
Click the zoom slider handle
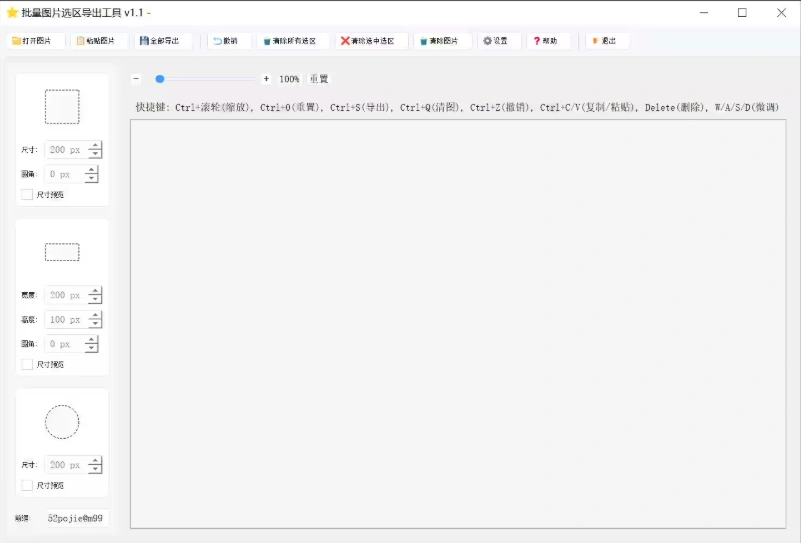pos(160,79)
